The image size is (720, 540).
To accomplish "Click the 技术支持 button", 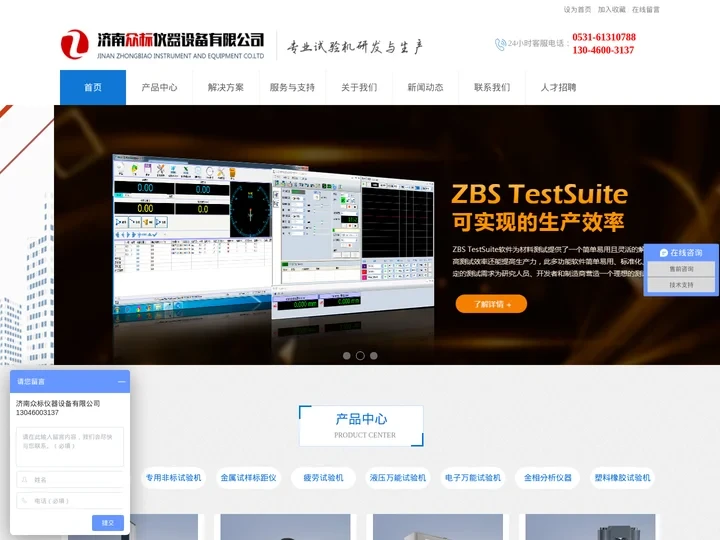I will [681, 285].
